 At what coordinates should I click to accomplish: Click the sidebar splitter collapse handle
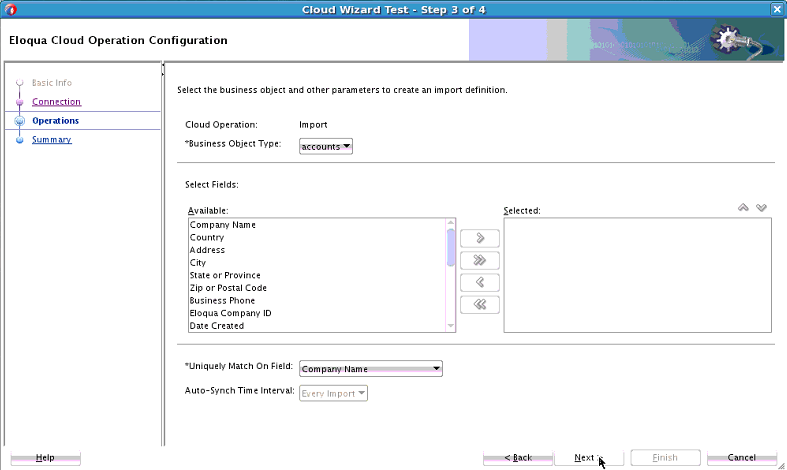pyautogui.click(x=163, y=69)
